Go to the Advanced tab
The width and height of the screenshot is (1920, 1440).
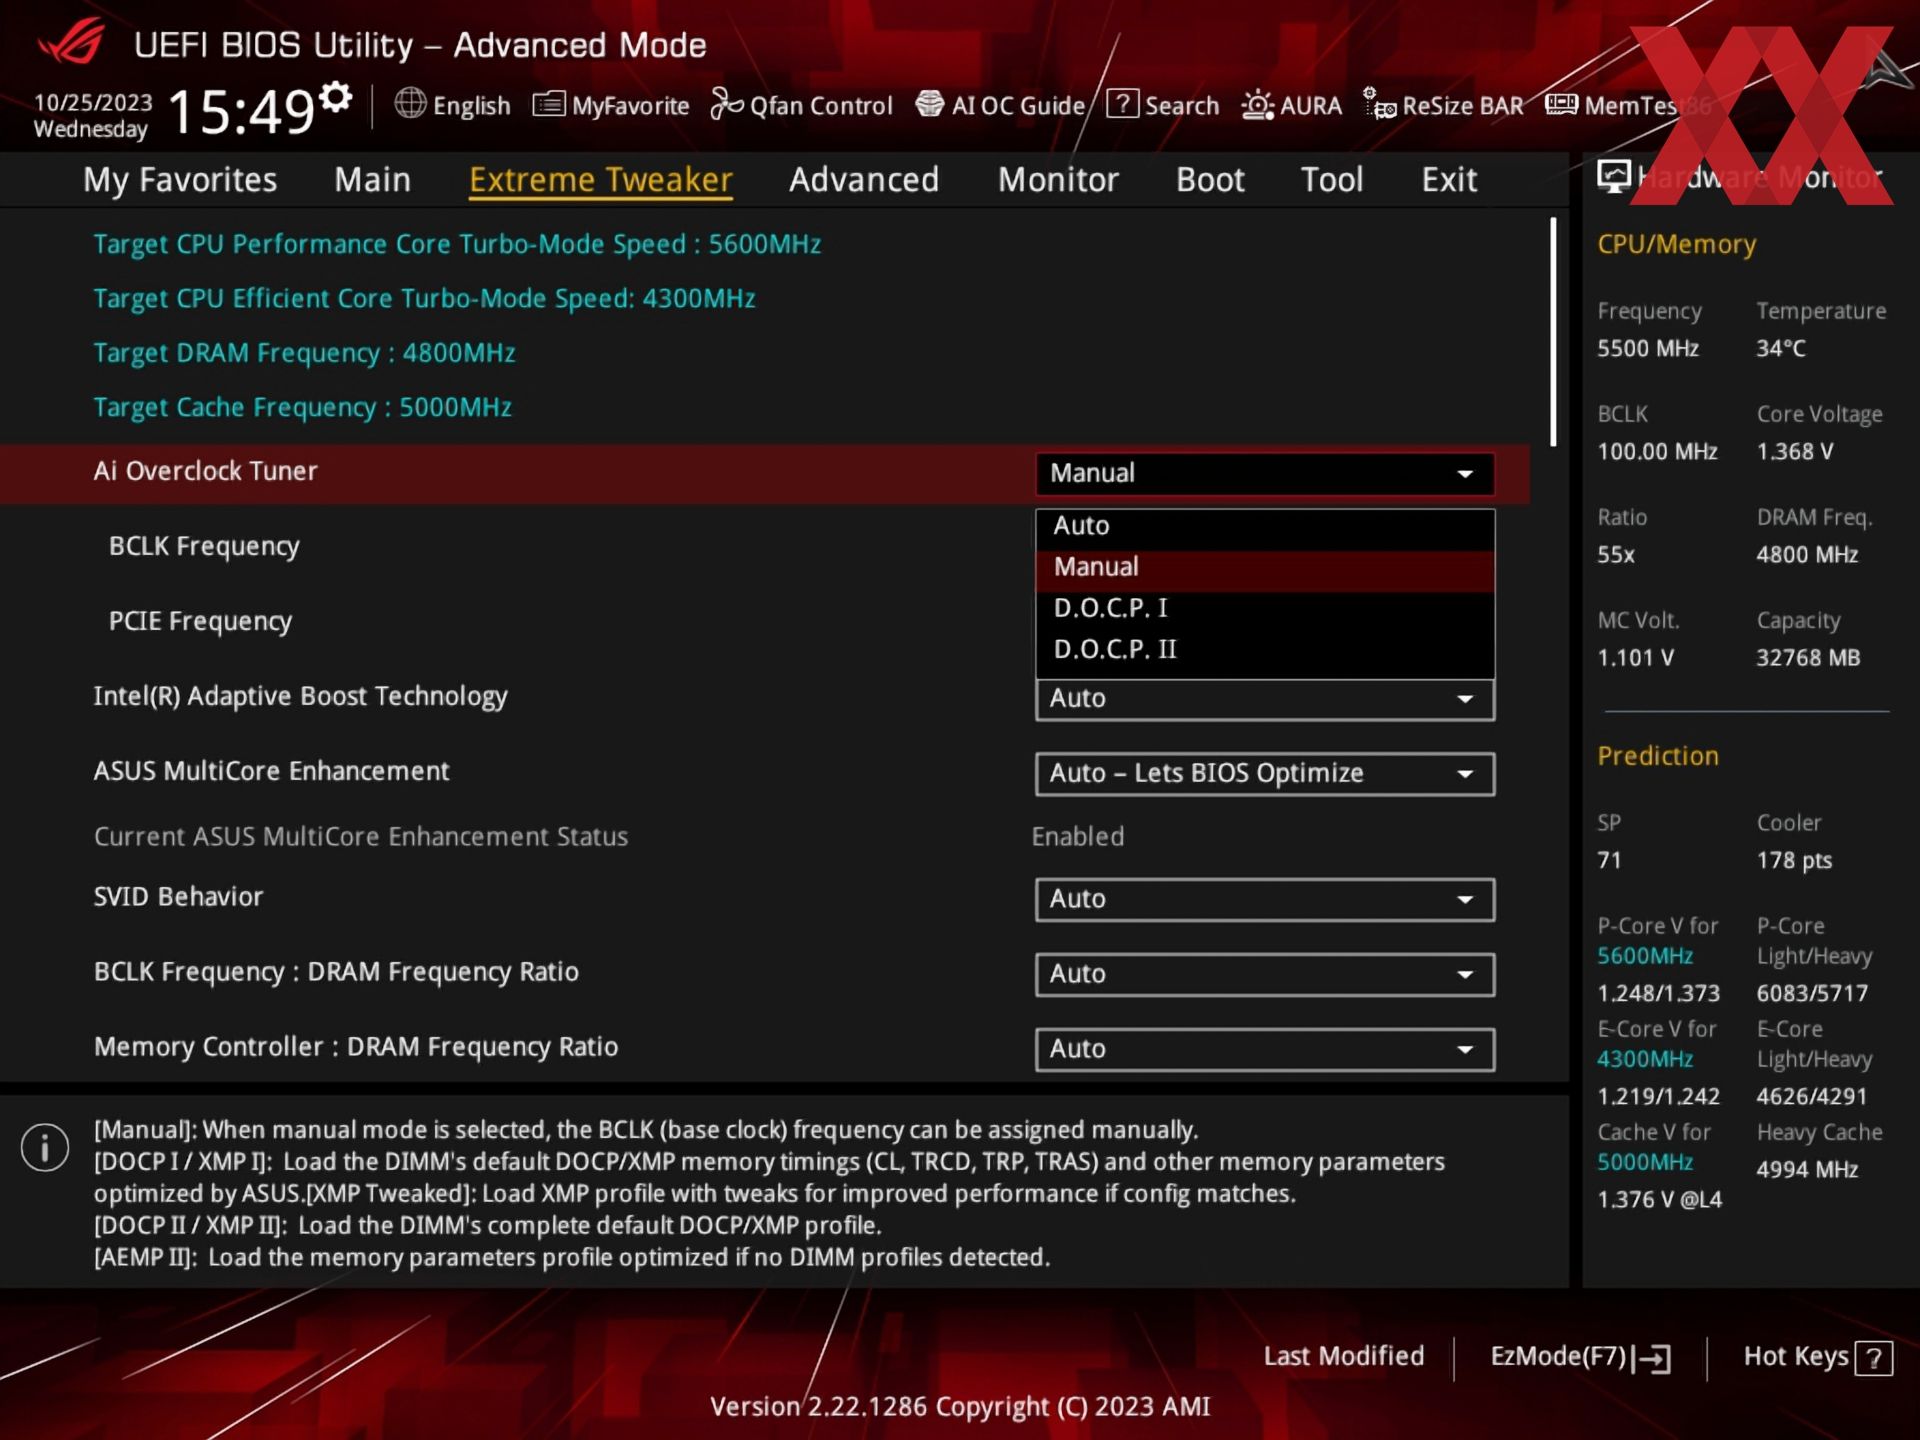point(864,180)
